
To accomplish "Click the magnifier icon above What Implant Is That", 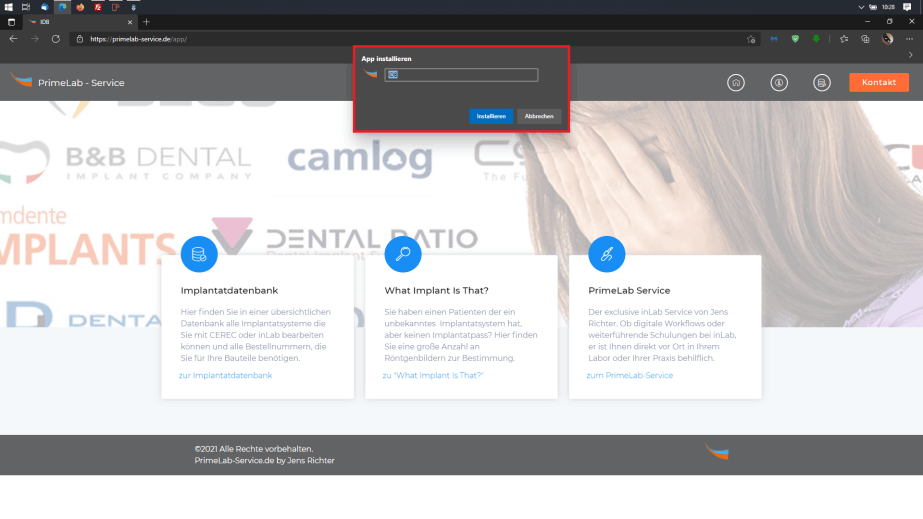I will [x=403, y=254].
